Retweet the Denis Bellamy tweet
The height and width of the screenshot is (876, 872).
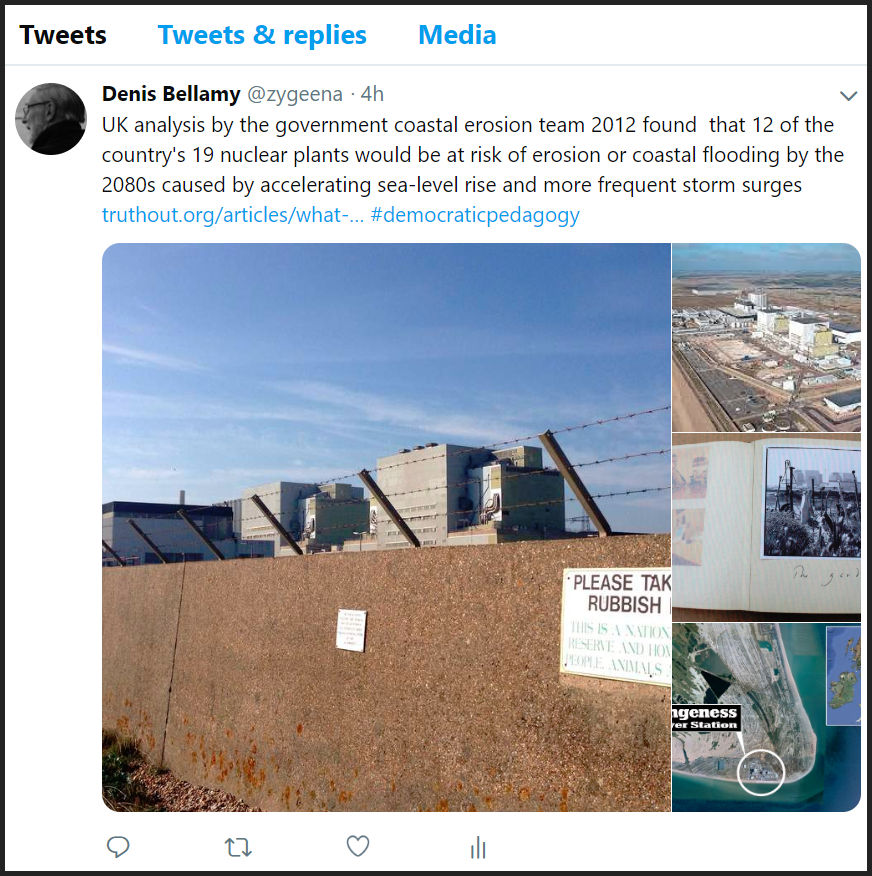[238, 848]
